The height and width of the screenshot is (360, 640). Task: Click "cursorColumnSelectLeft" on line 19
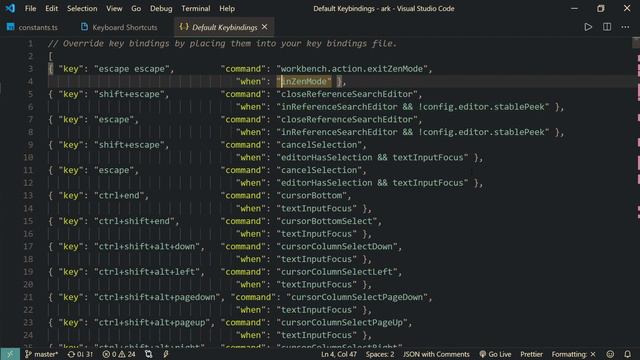336,271
